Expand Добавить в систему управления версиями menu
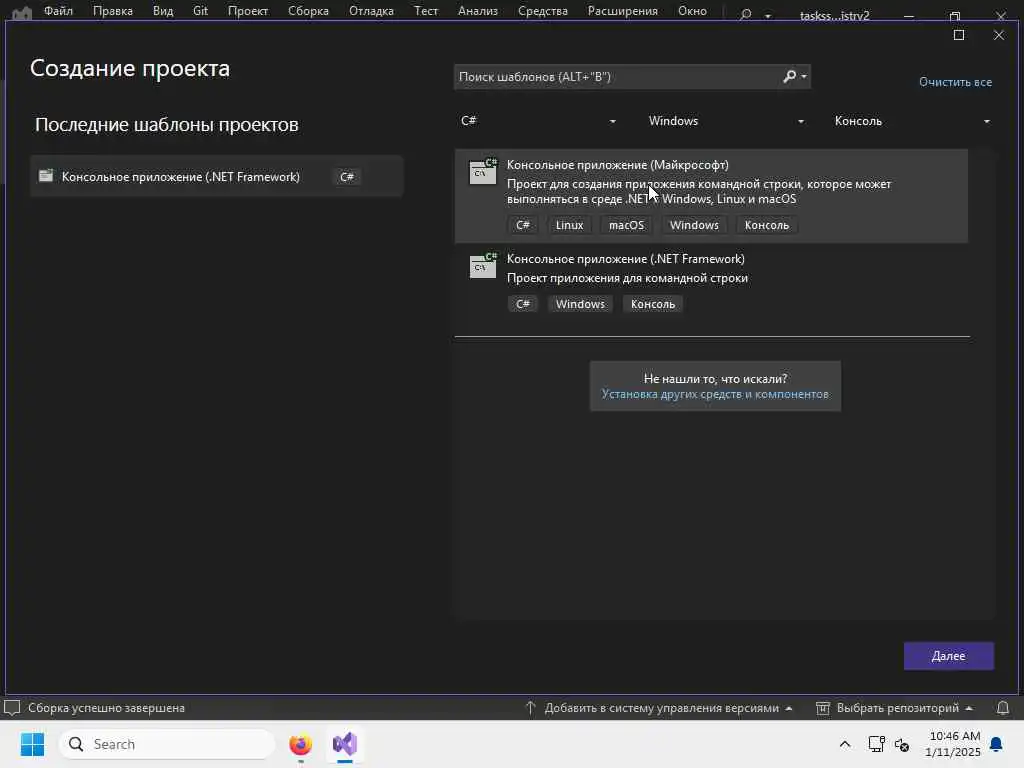Screen dimensions: 1024x768 (x=788, y=708)
